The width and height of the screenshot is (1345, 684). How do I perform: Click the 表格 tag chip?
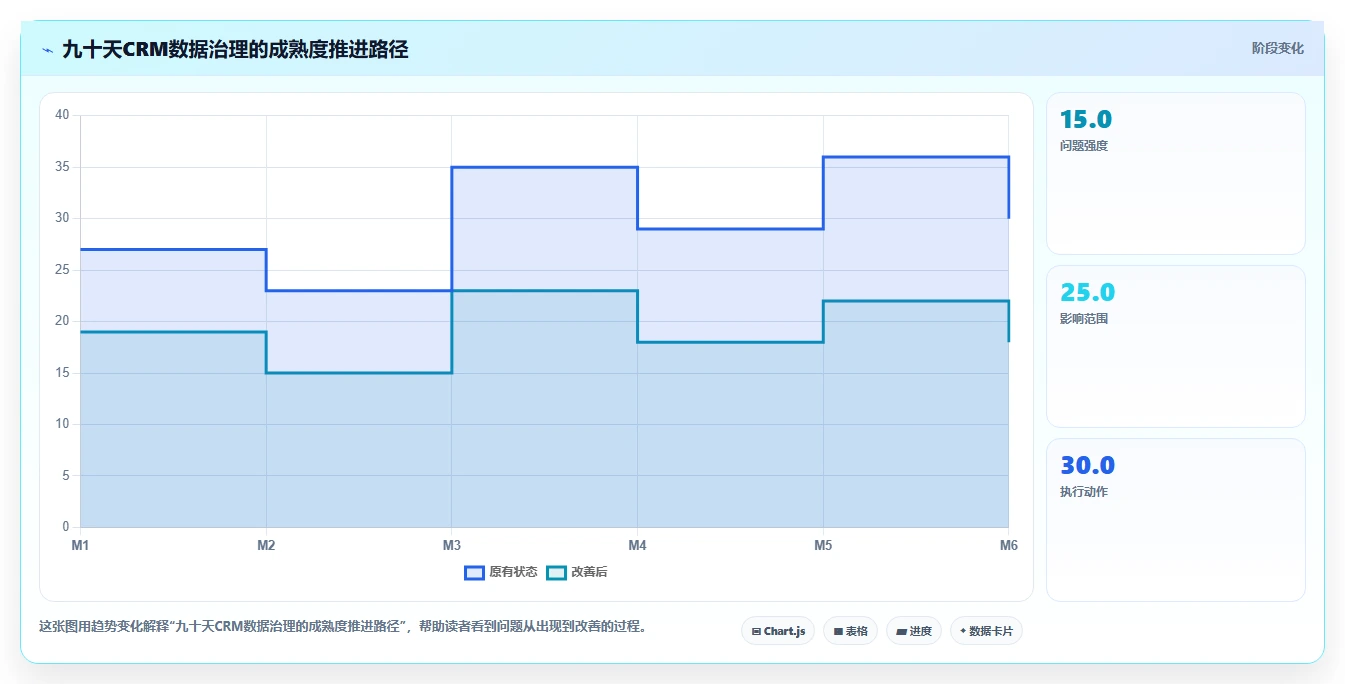[850, 631]
